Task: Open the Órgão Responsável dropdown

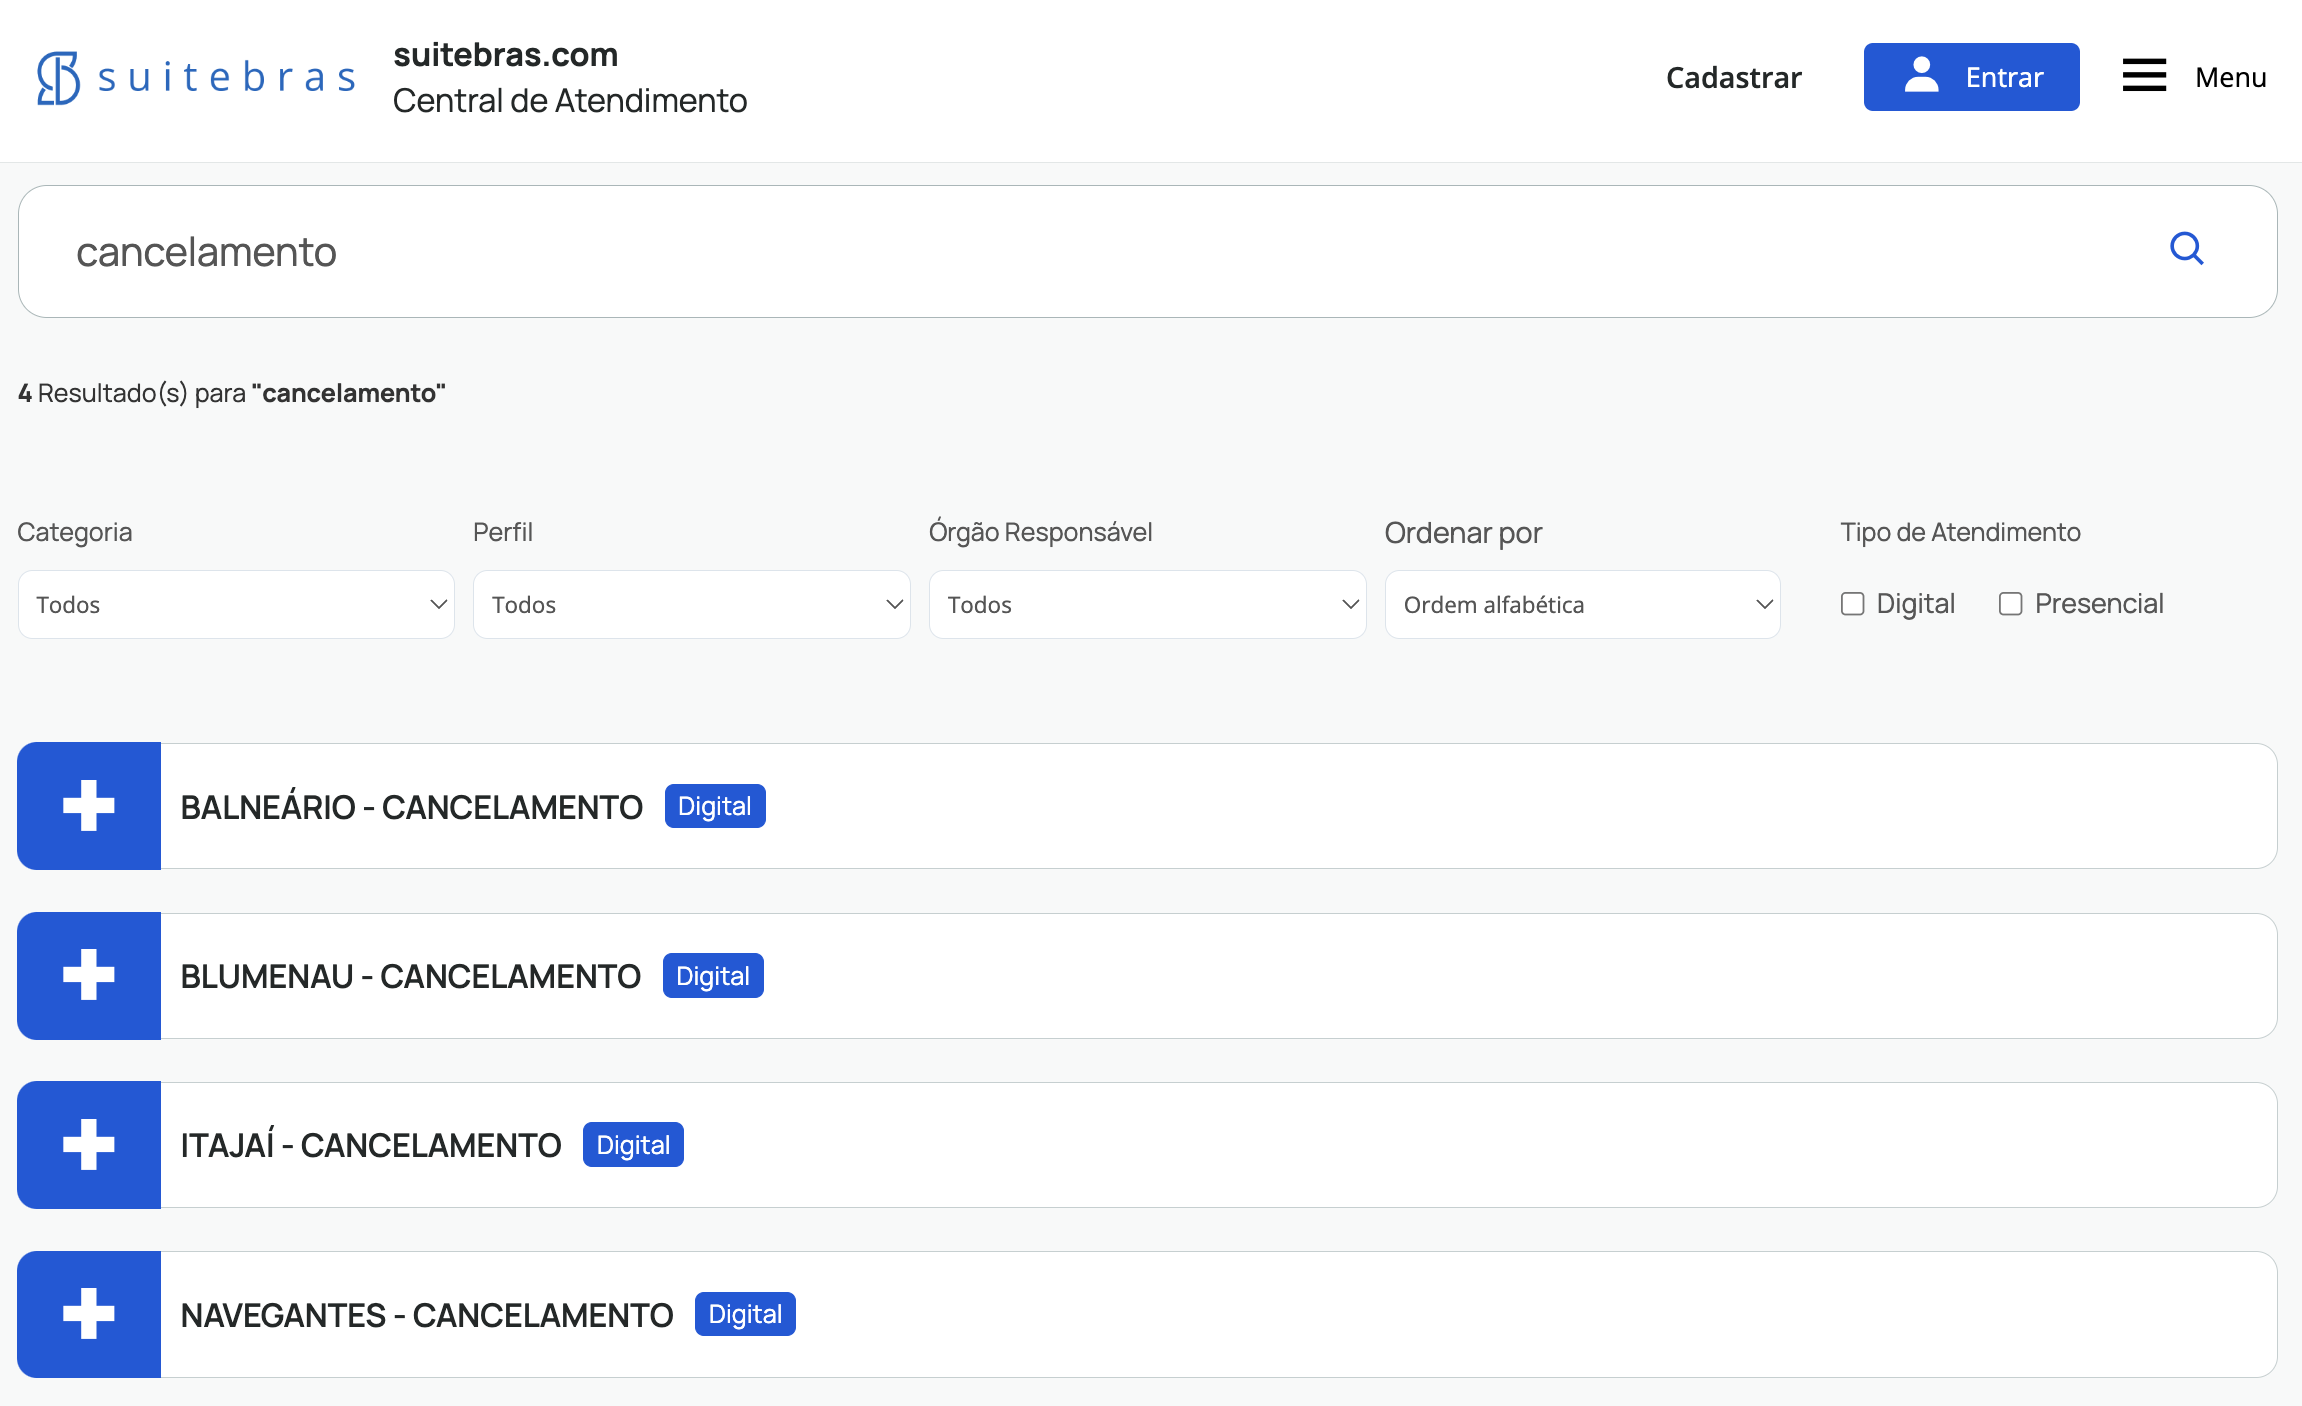Action: [1147, 605]
